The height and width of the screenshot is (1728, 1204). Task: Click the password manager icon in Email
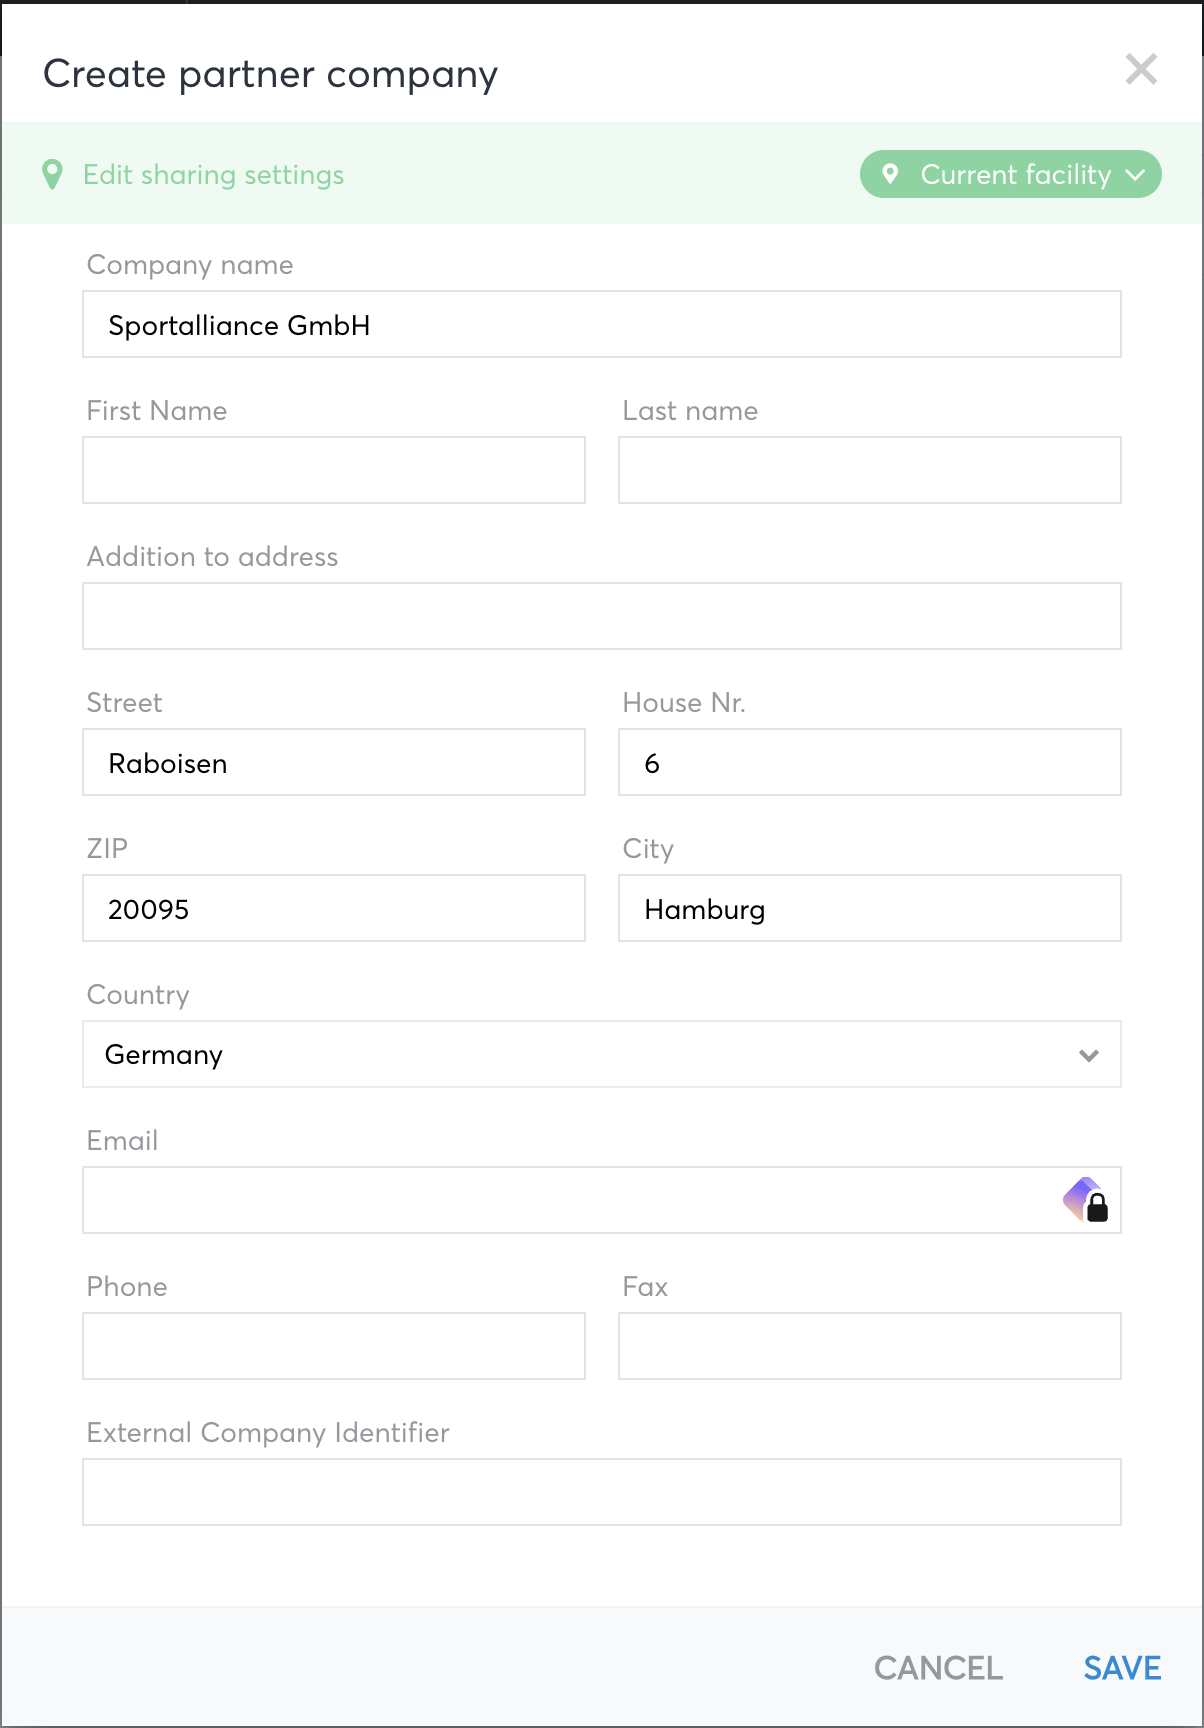point(1086,1200)
